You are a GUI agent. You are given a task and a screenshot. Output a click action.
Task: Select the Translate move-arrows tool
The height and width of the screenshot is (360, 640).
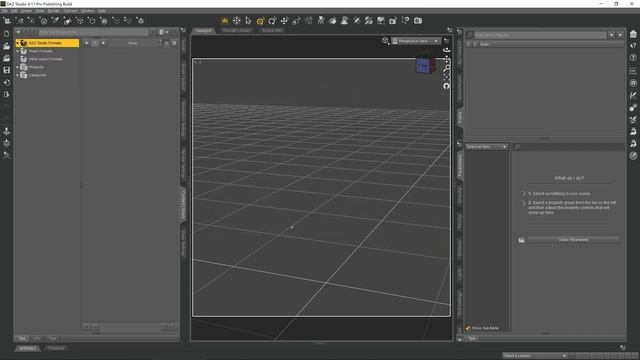pyautogui.click(x=284, y=20)
